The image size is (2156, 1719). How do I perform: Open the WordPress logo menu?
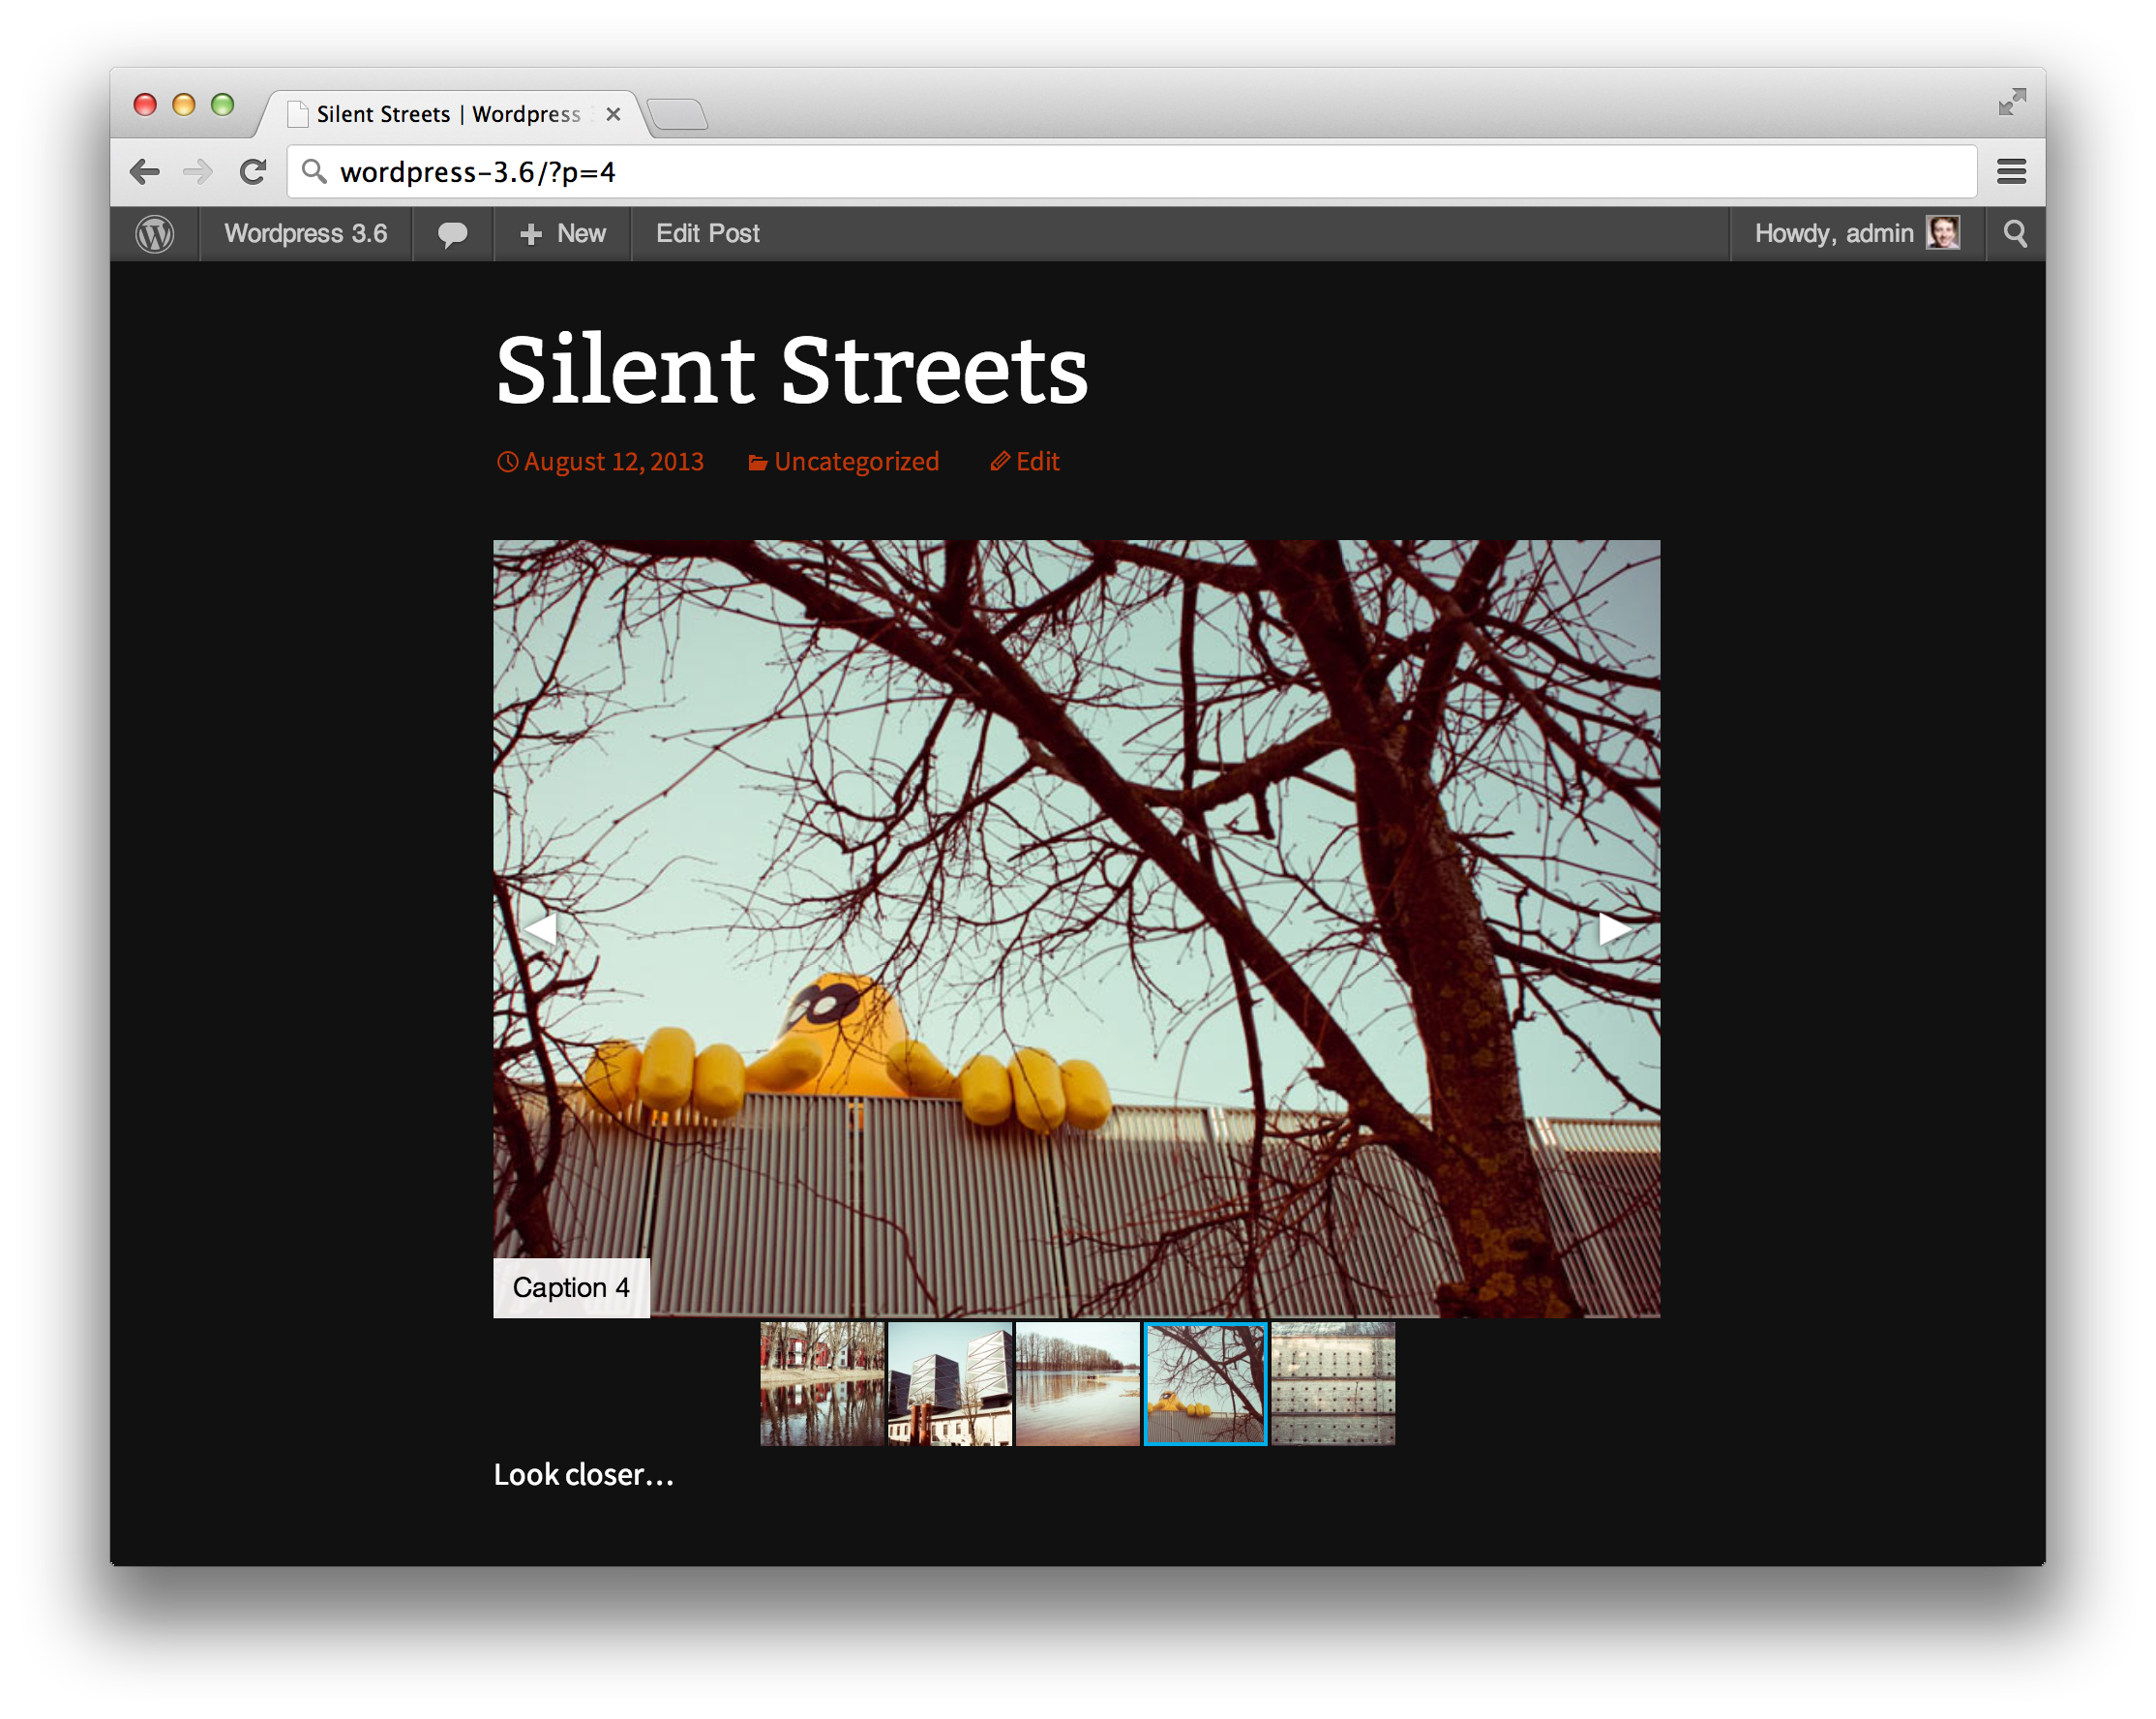point(156,233)
